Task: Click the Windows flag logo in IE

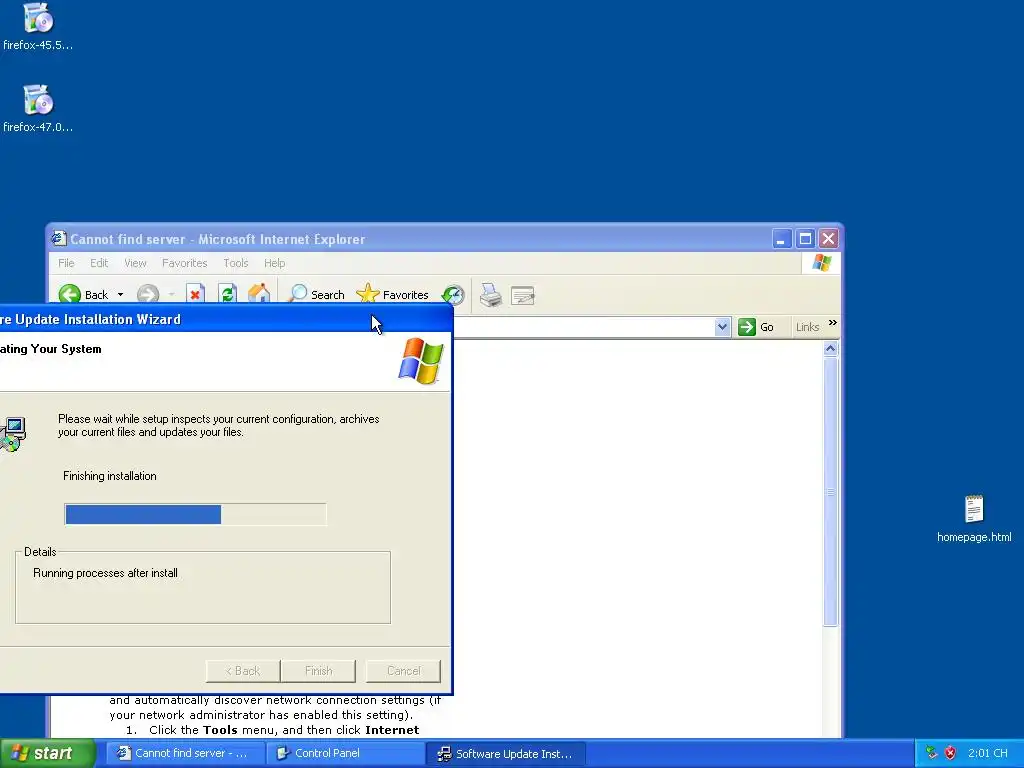Action: (x=822, y=263)
